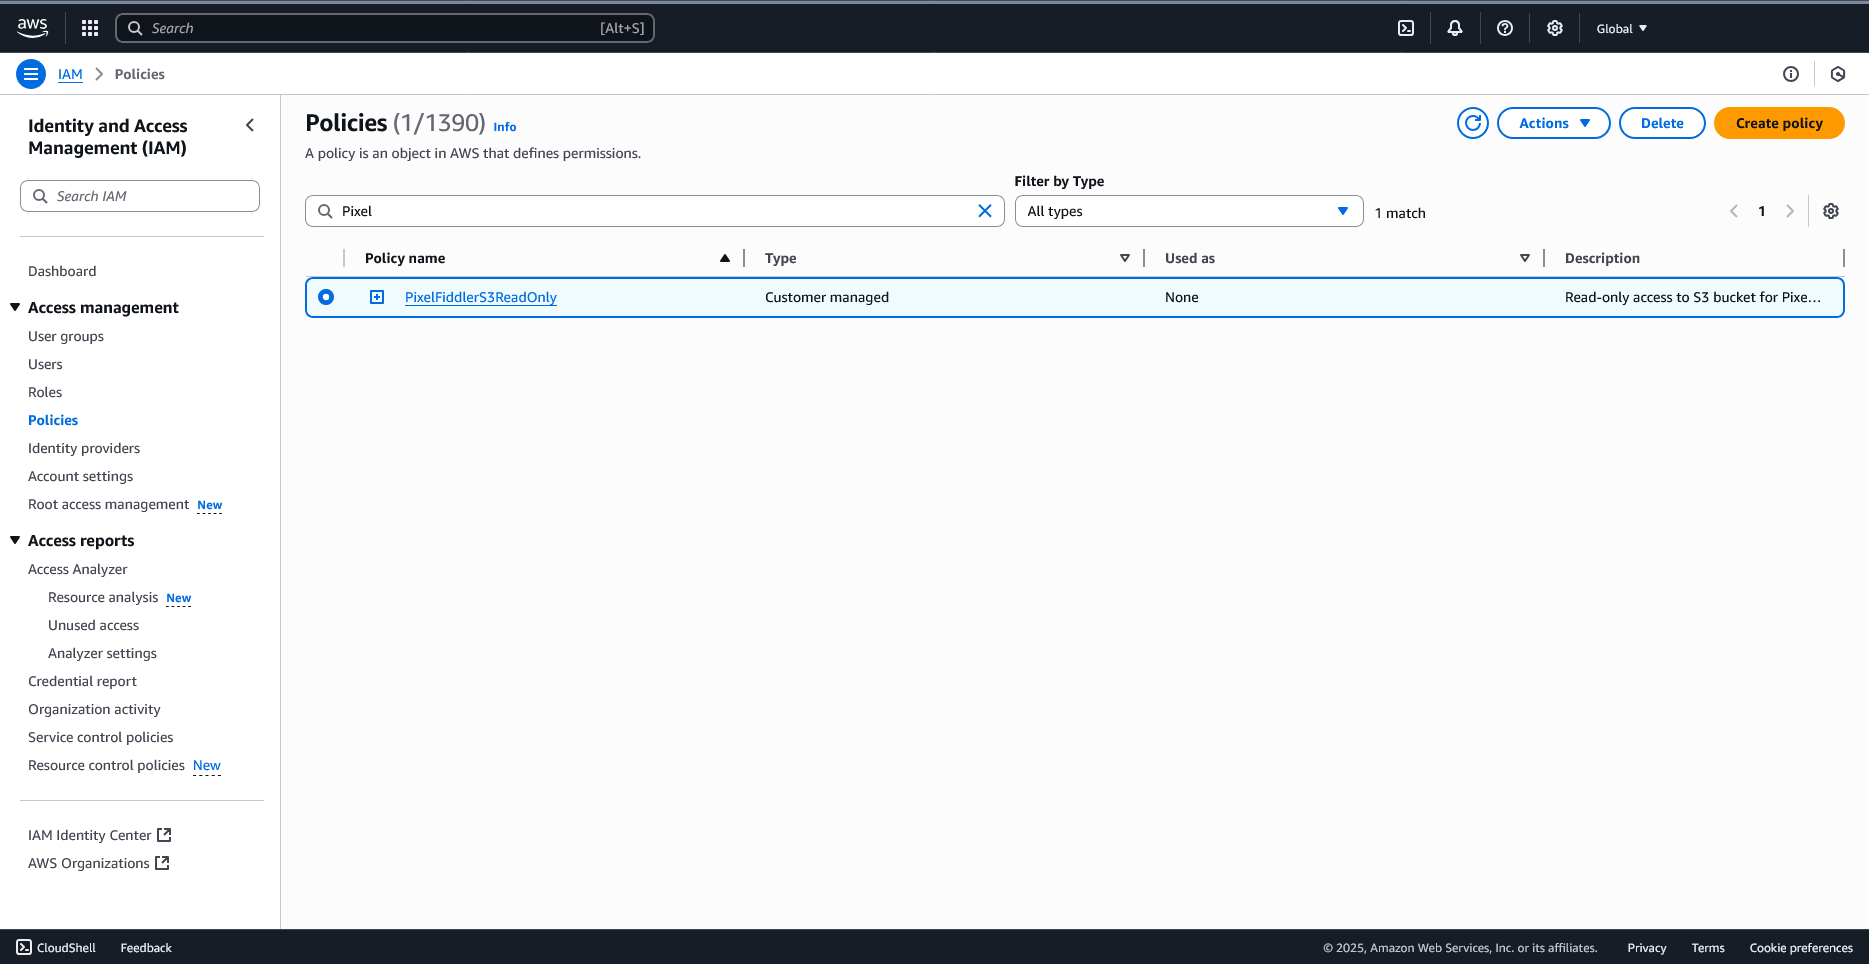Expand the PixelFiddlerS3ReadOnly policy row
Screen dimensions: 1869x964
pos(377,297)
